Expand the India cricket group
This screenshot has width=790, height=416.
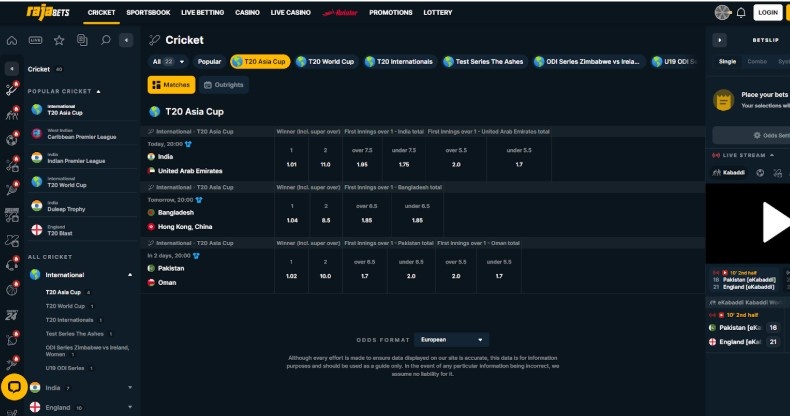(130, 387)
